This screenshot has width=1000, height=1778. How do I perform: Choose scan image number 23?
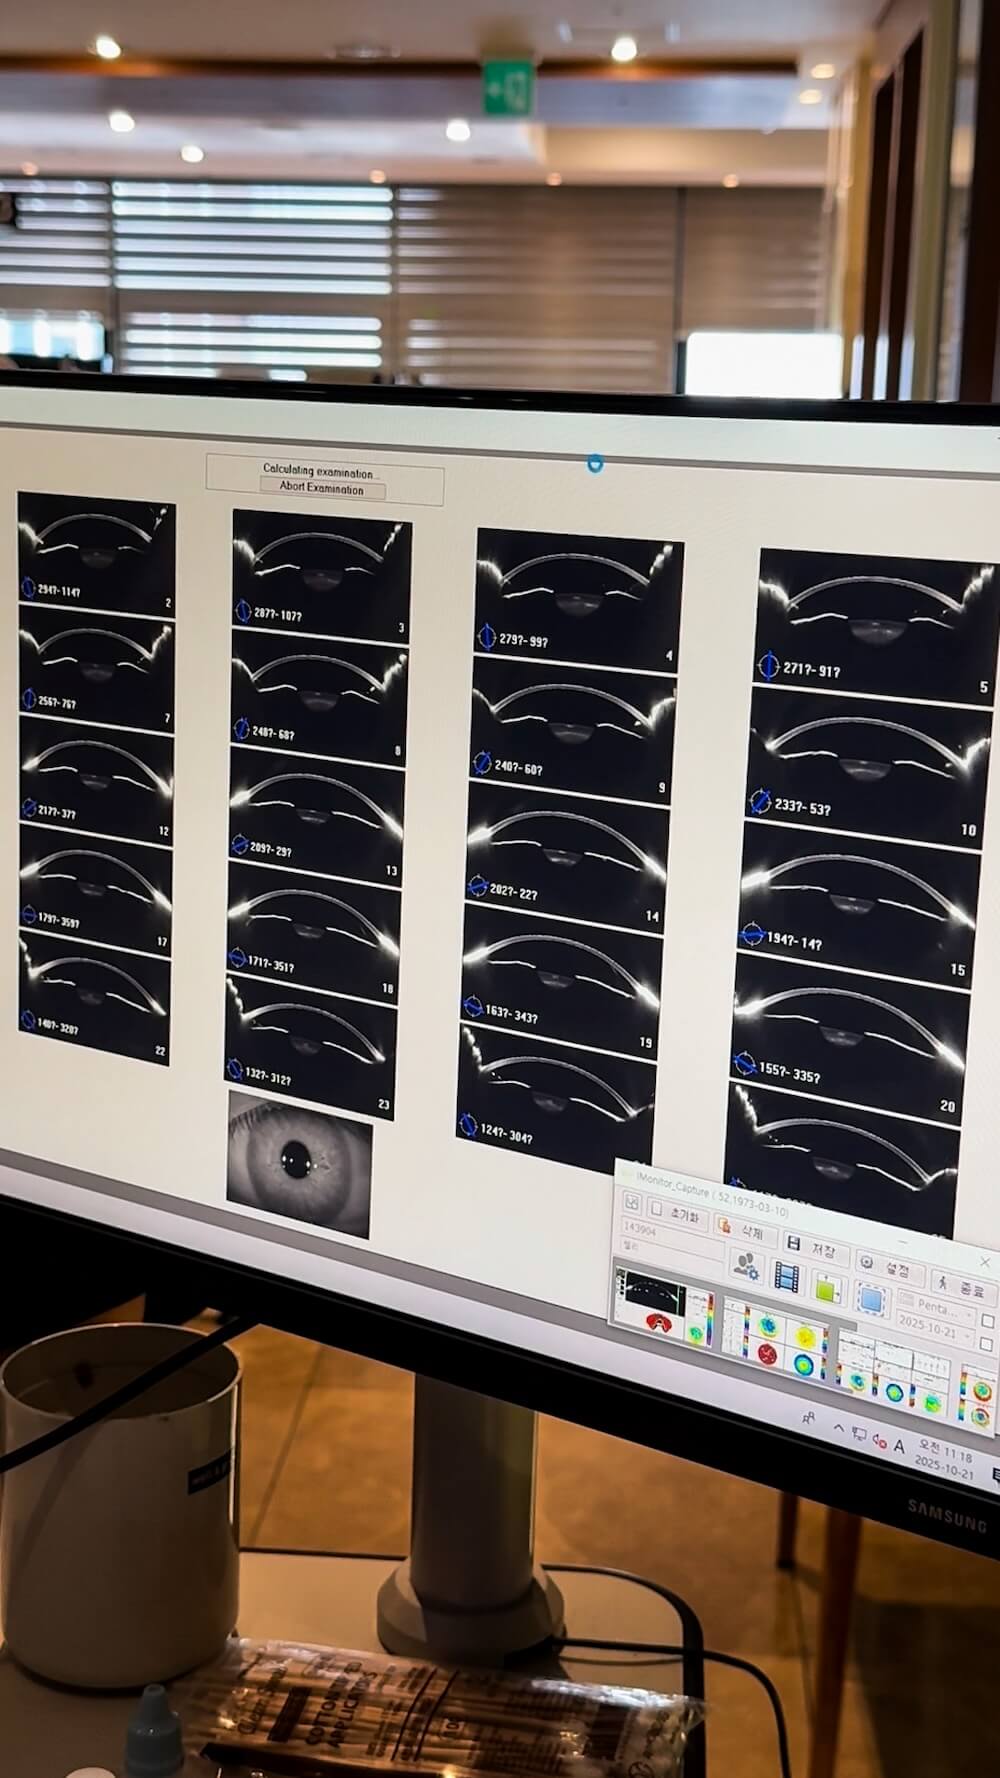(x=311, y=1048)
